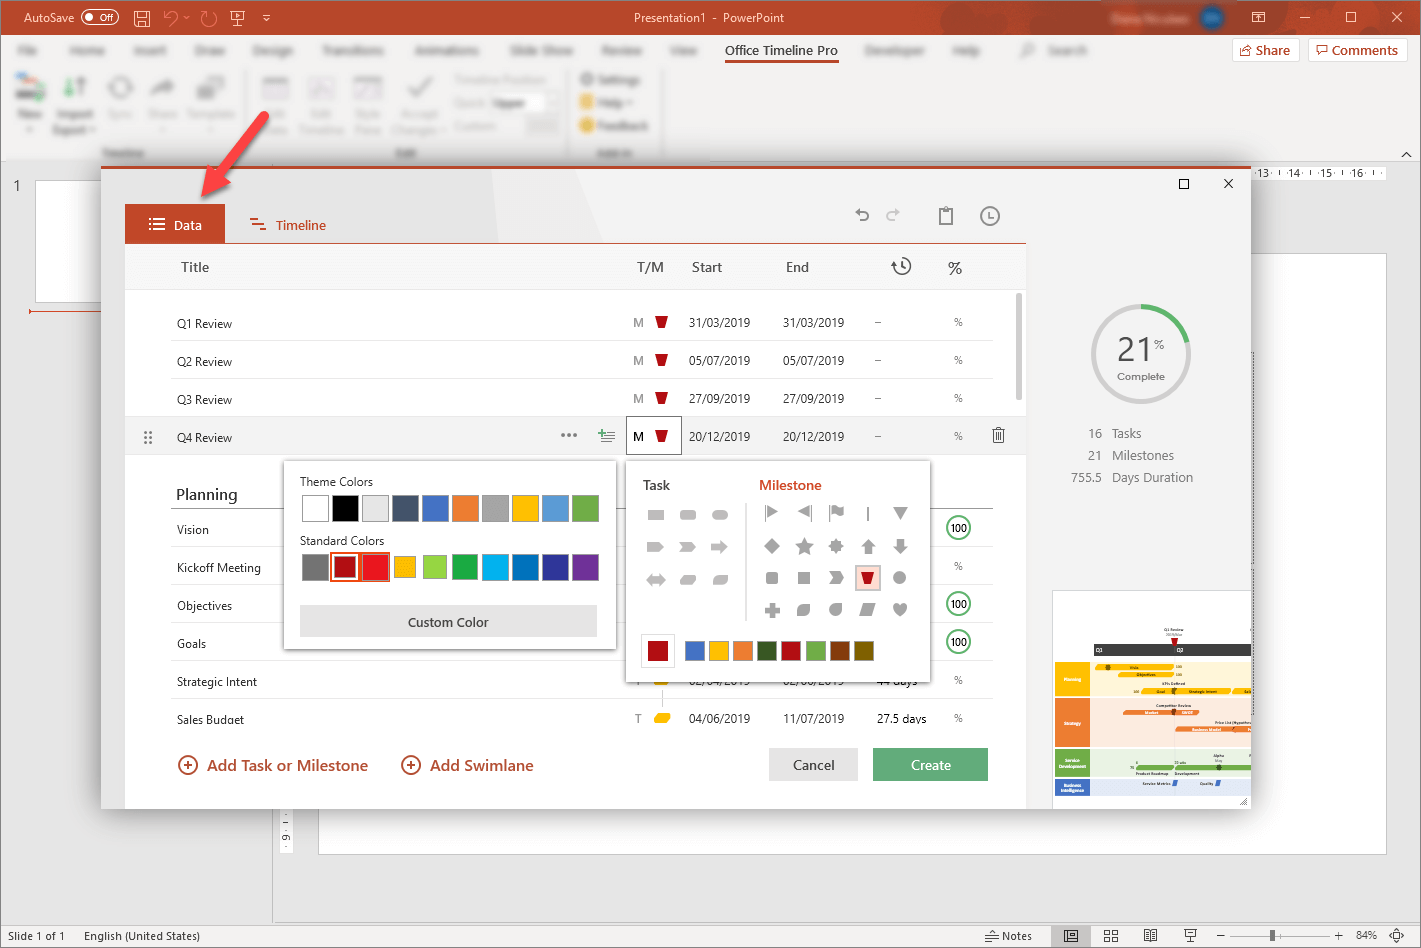
Task: Click the indent icon on Q4 Review row
Action: (606, 435)
